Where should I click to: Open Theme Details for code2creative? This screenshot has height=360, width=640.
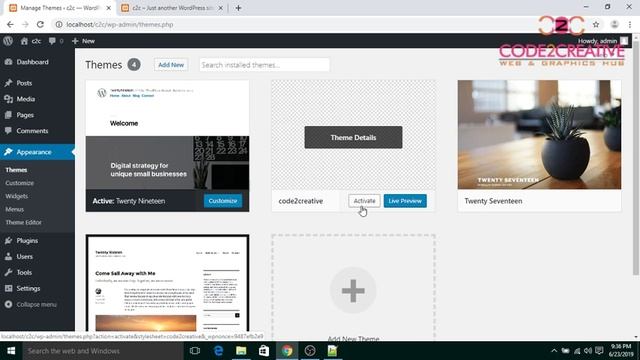(353, 138)
